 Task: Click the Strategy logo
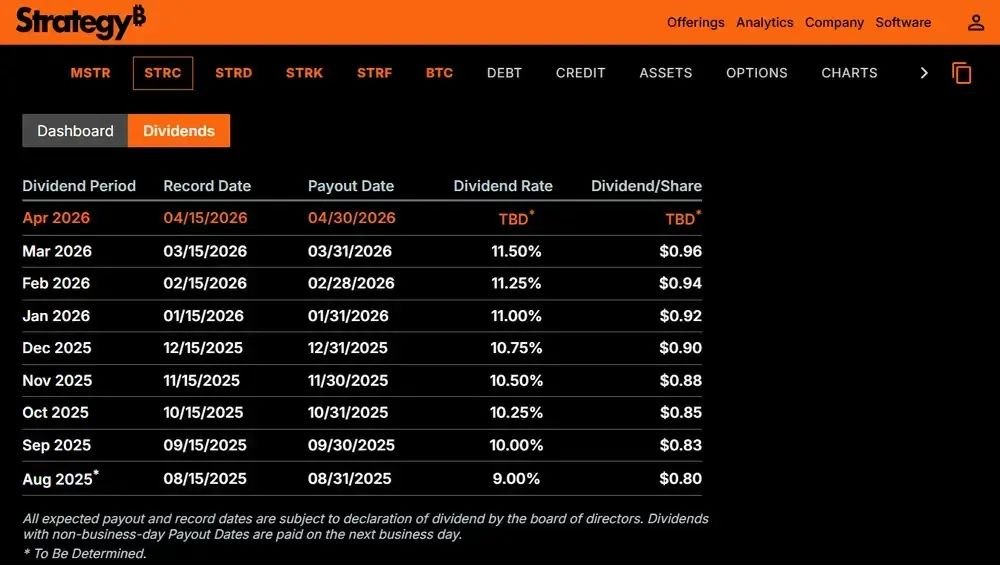coord(81,22)
